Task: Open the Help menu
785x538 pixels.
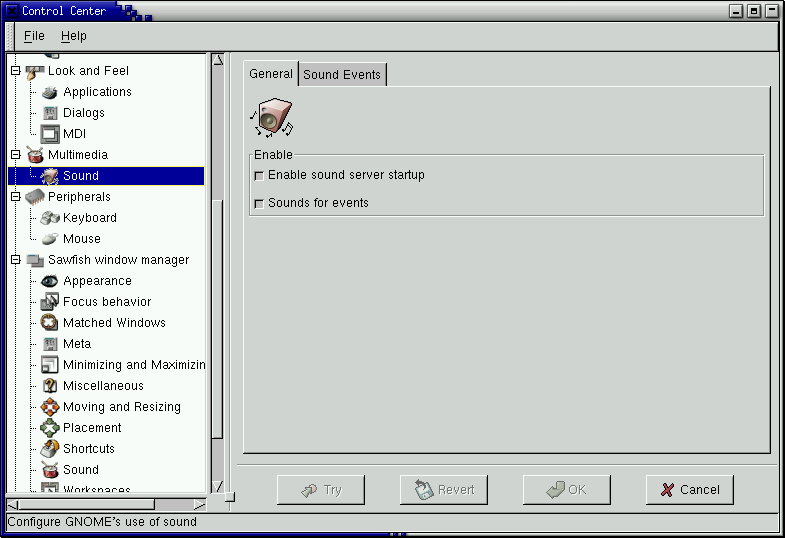Action: (x=73, y=36)
